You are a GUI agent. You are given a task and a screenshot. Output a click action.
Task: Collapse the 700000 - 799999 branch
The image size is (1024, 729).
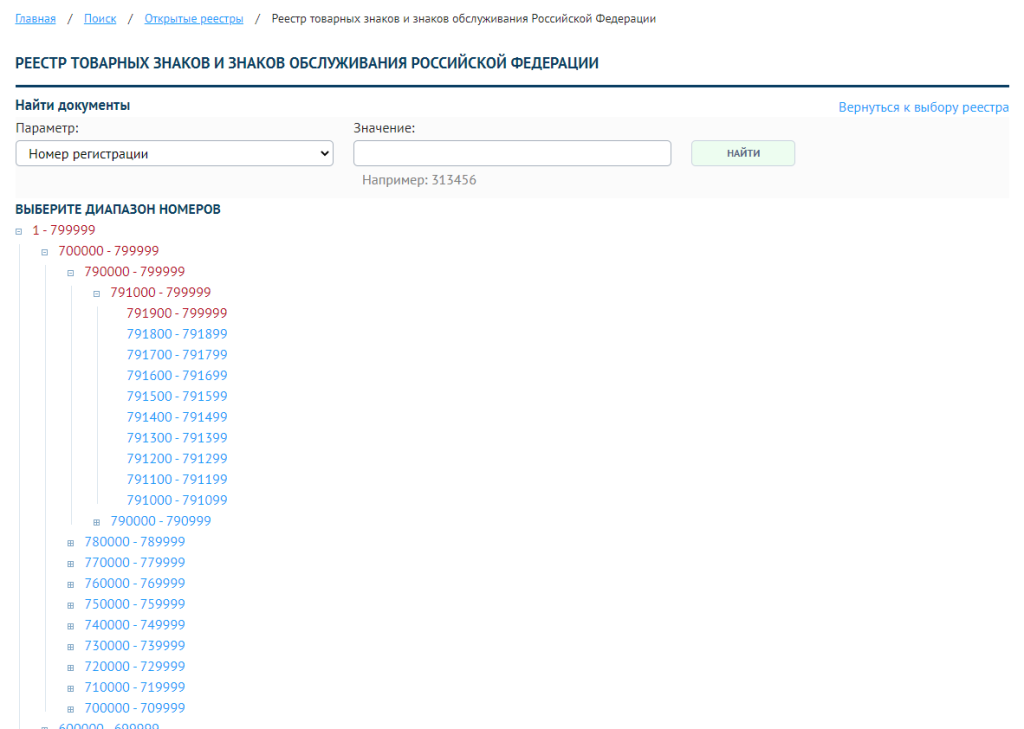point(44,251)
